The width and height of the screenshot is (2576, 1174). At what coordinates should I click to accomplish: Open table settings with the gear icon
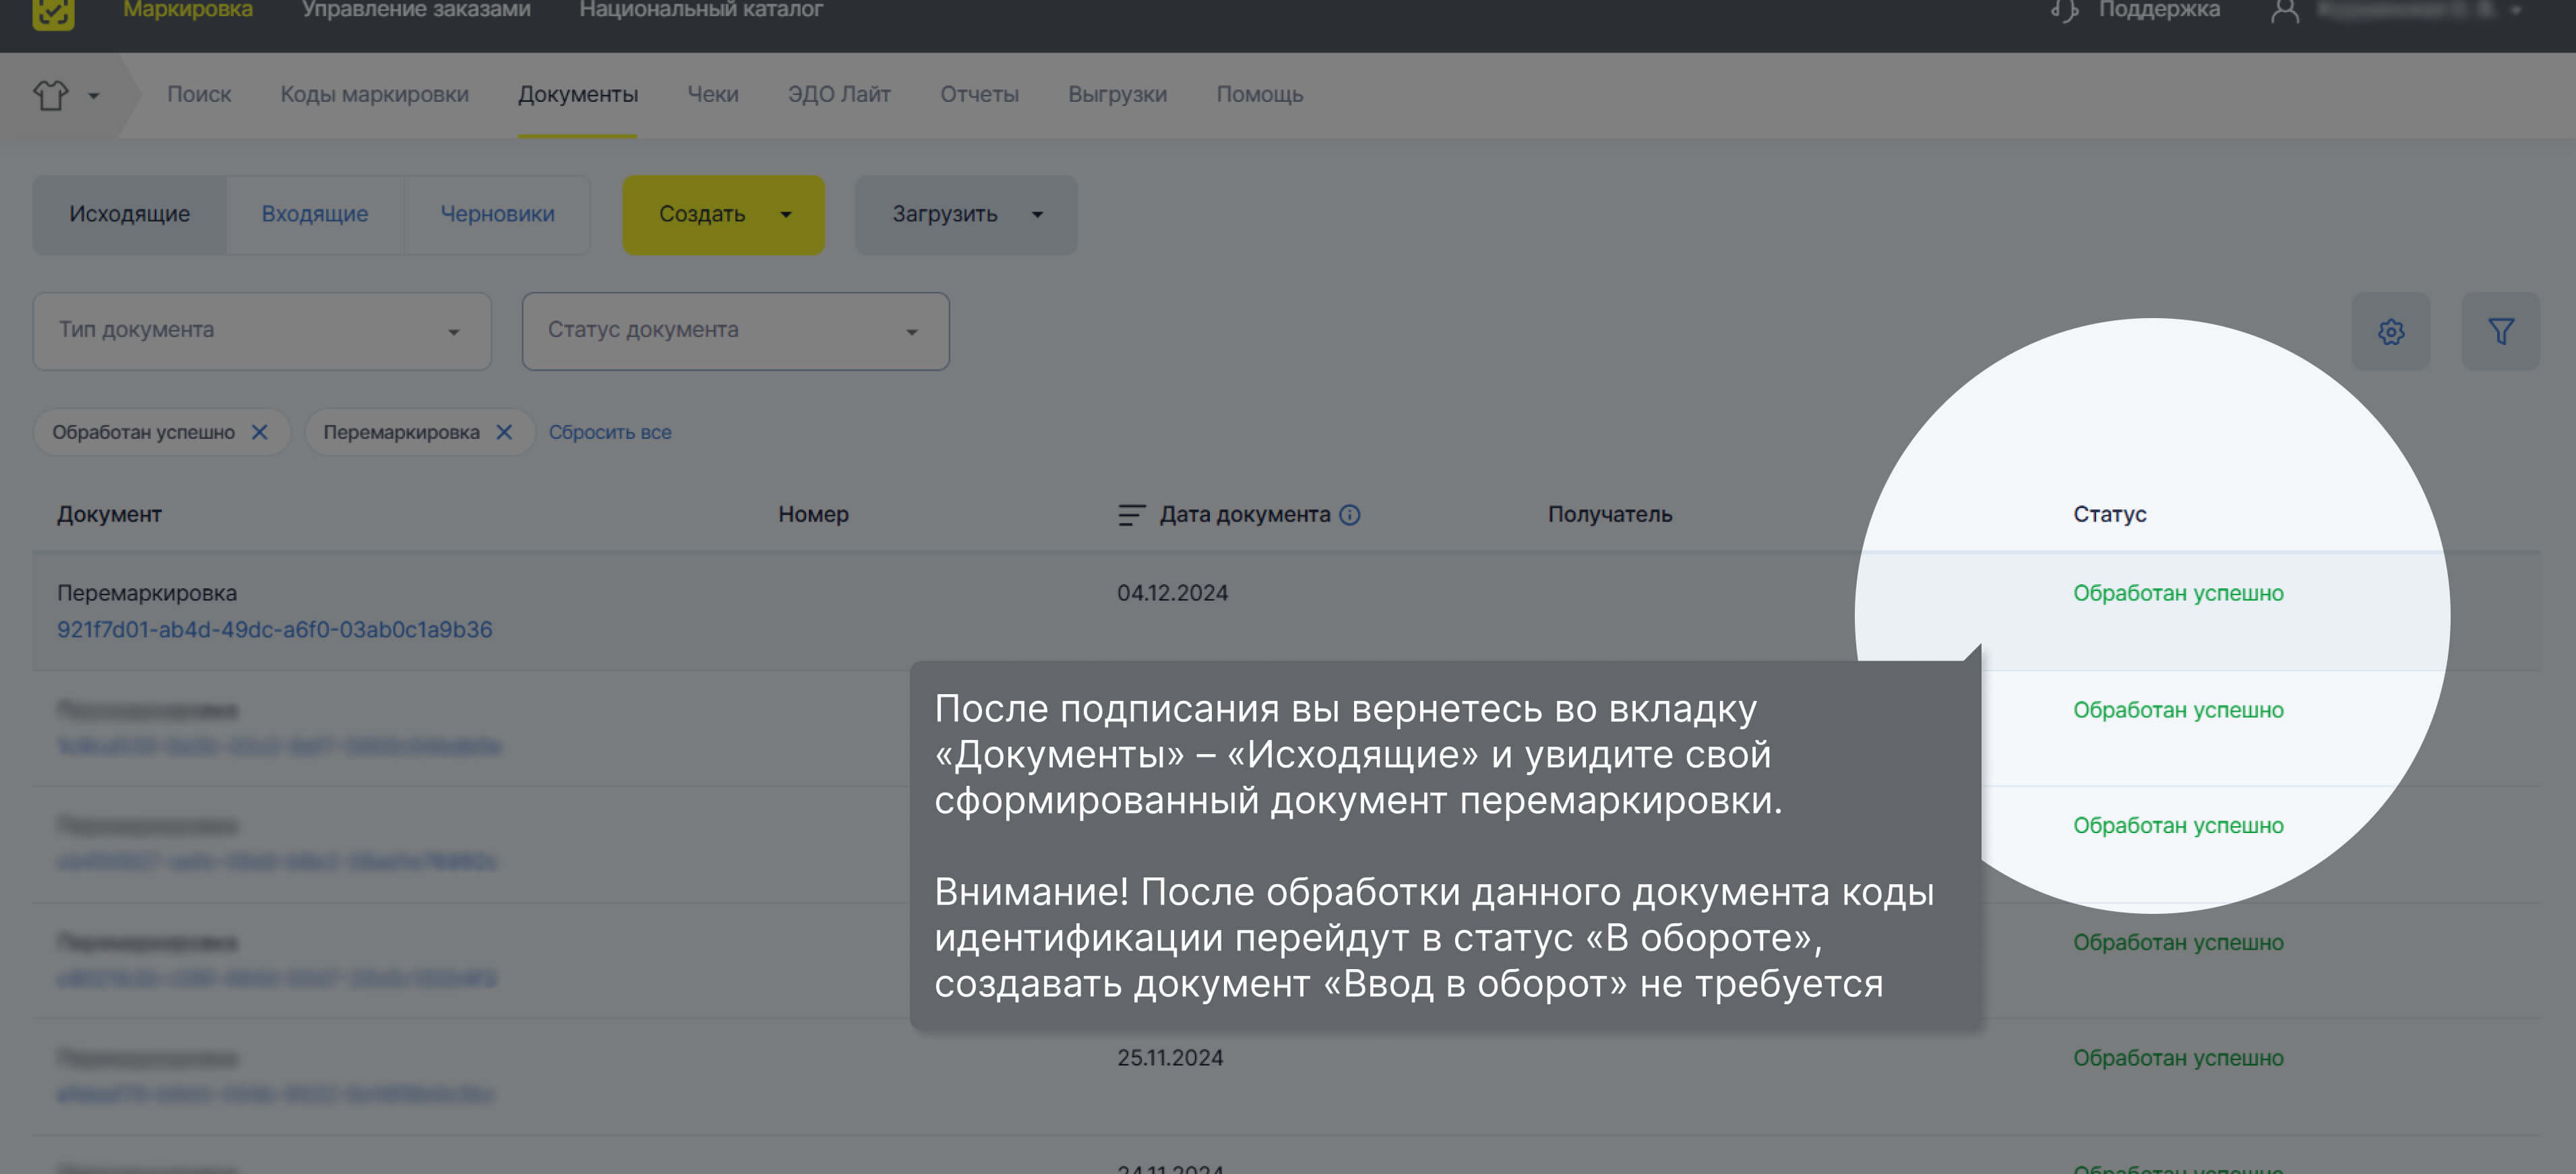coord(2392,331)
